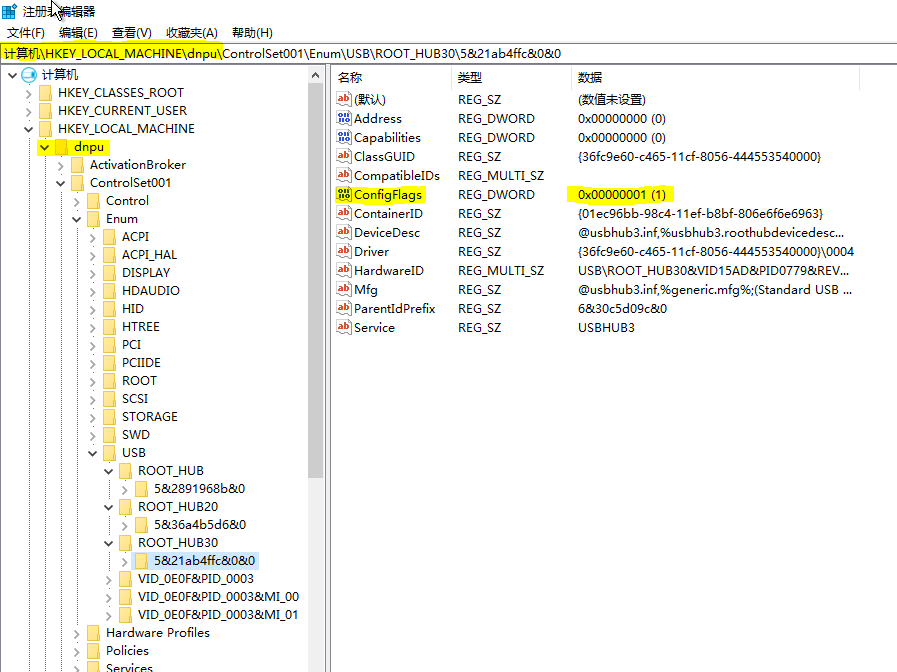Expand the 5&2891968b&0 subkey

coord(125,489)
